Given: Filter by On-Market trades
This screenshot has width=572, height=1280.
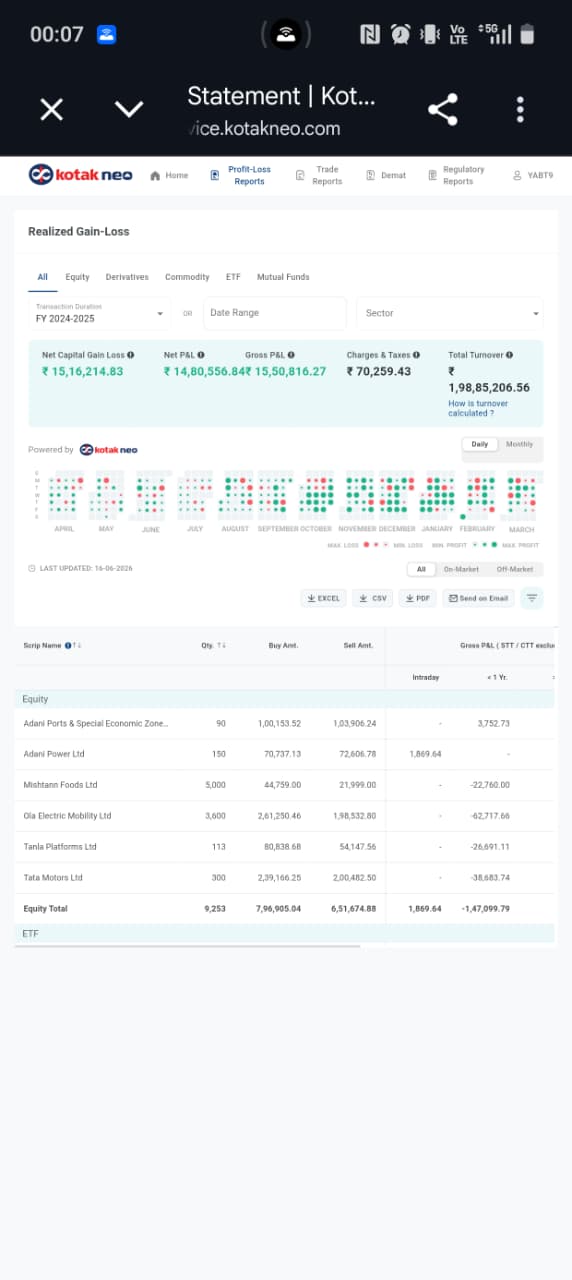Looking at the screenshot, I should 461,569.
